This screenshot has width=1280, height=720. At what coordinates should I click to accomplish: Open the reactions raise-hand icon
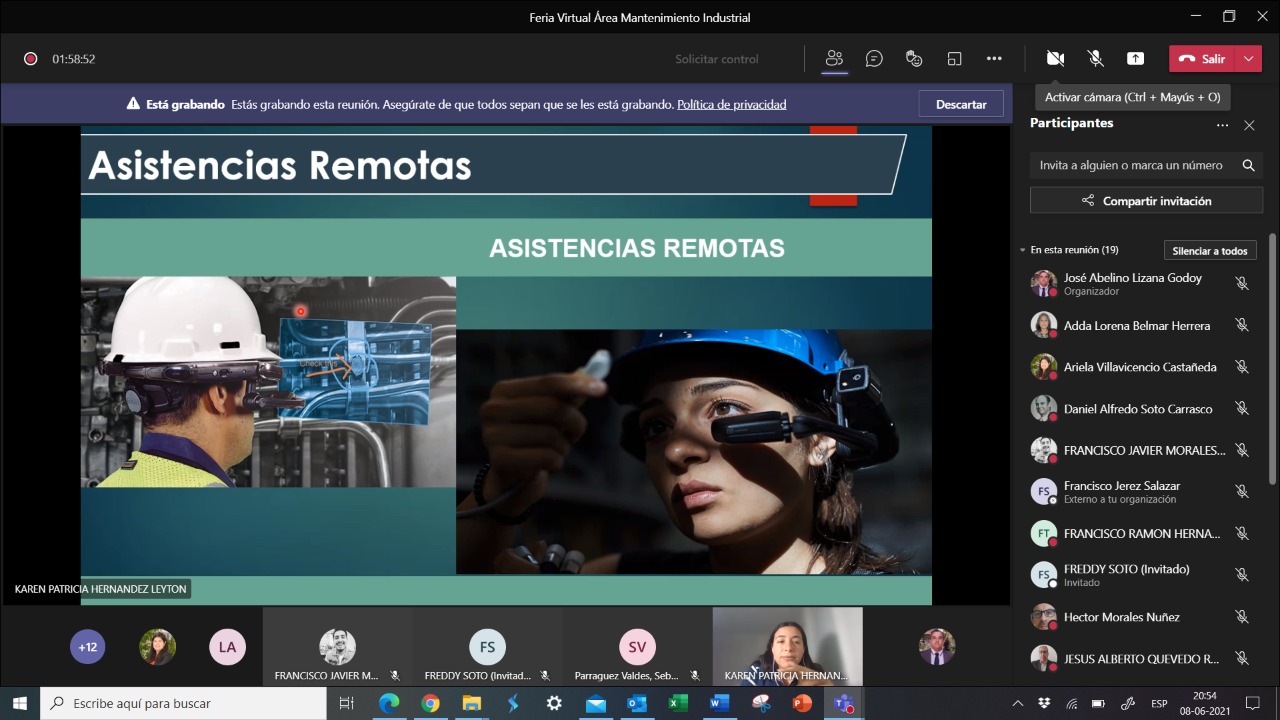coord(914,58)
